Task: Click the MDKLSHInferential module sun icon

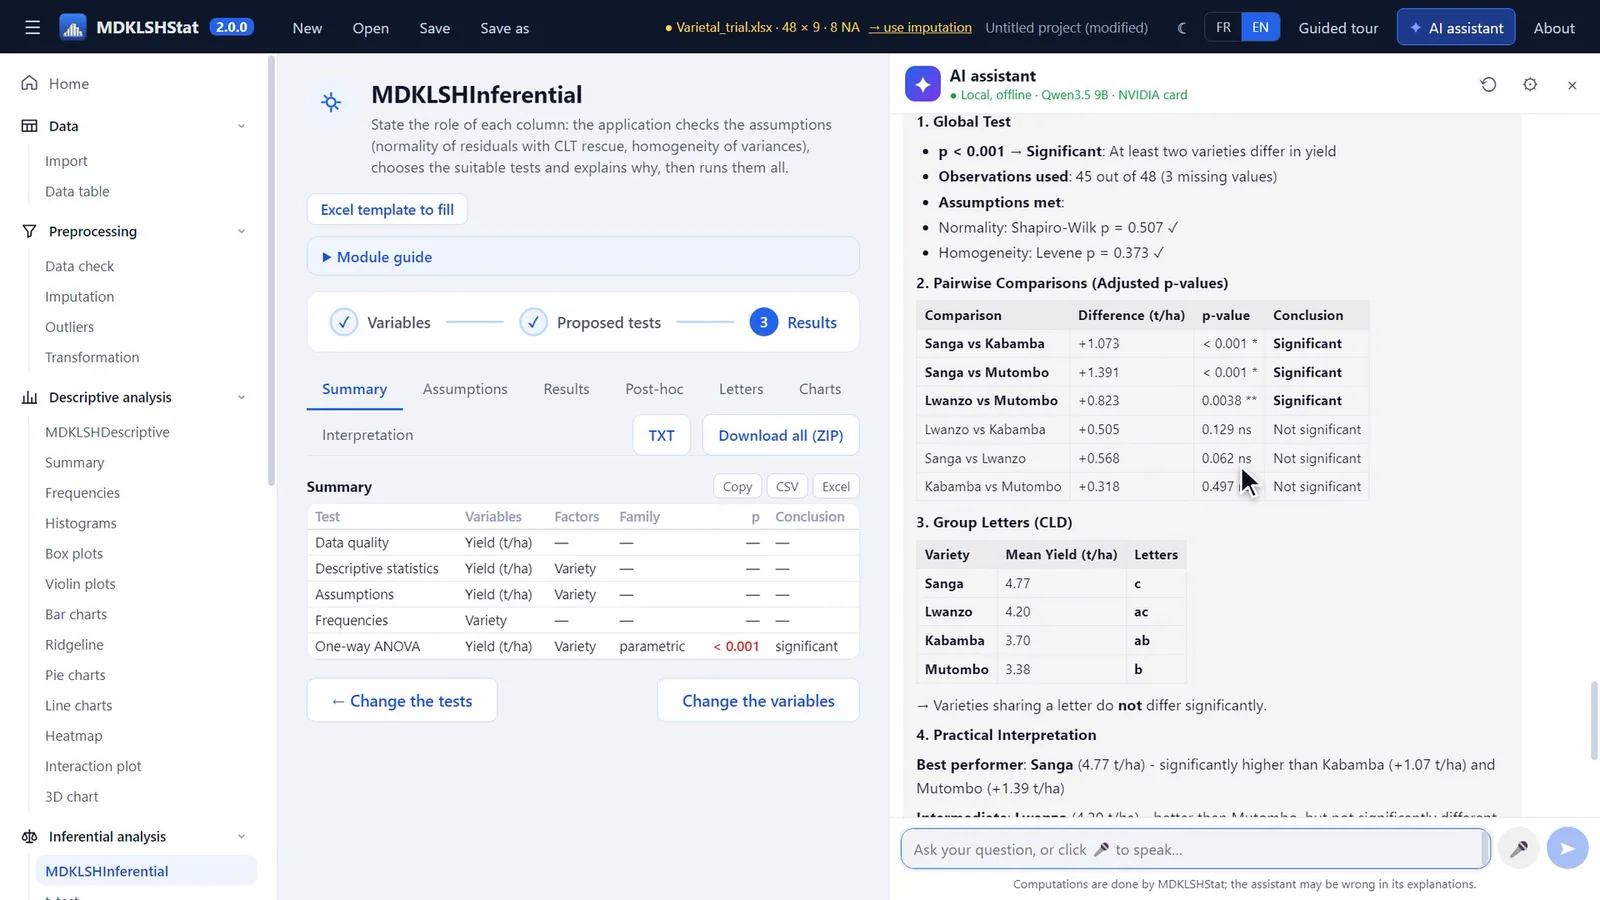Action: click(x=331, y=102)
